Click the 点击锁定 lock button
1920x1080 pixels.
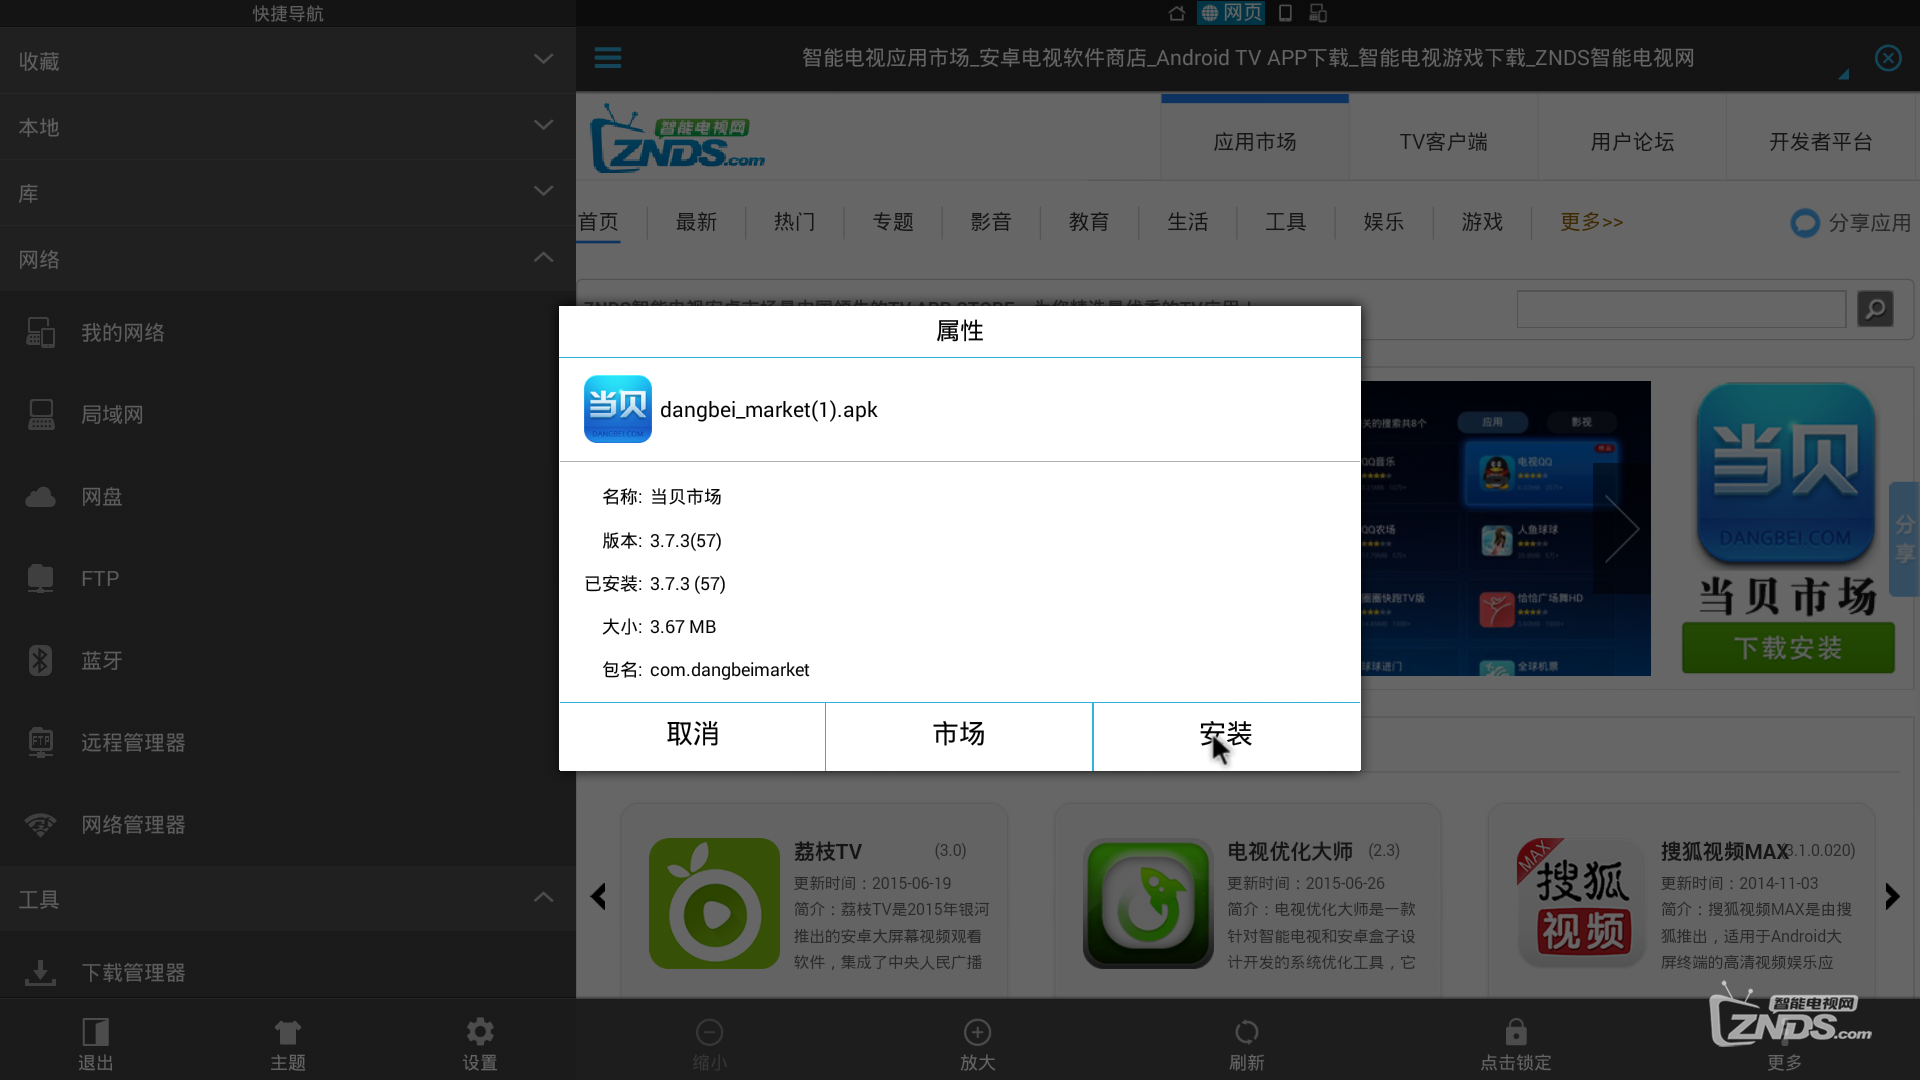1516,1043
